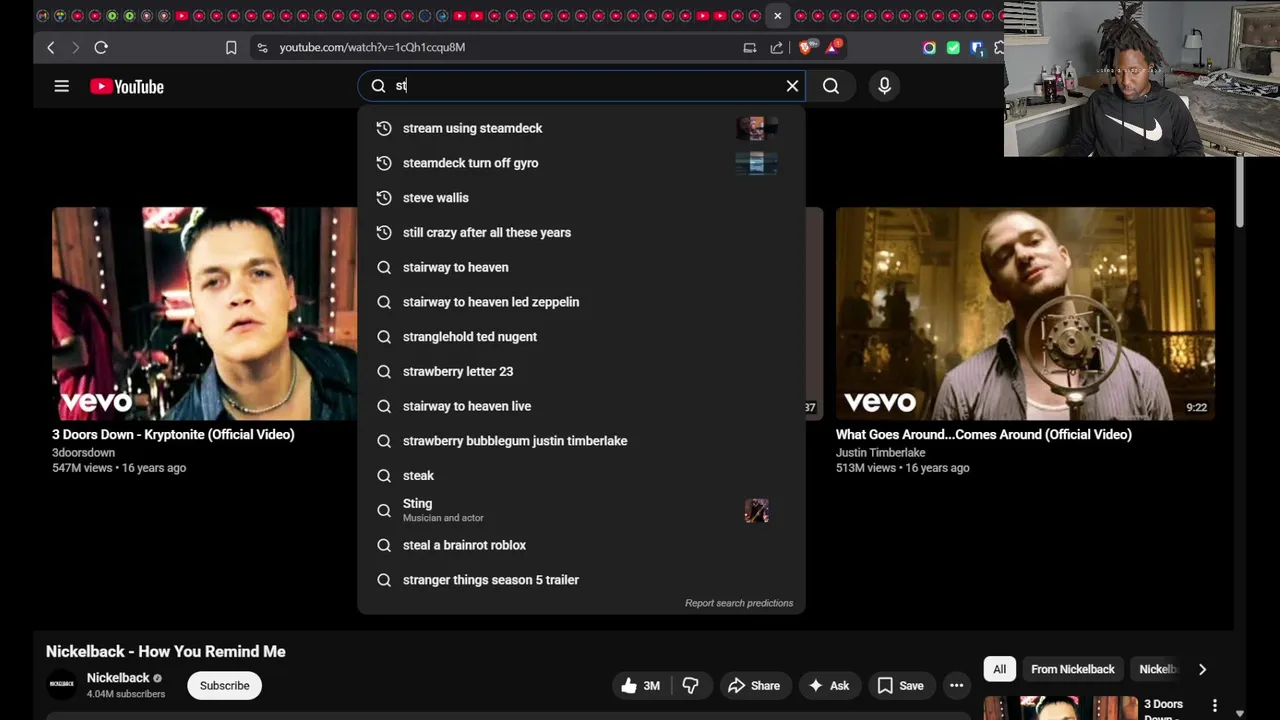Screen dimensions: 1280x720
Task: Pick steal a brainrot roblox suggestion
Action: (581, 545)
